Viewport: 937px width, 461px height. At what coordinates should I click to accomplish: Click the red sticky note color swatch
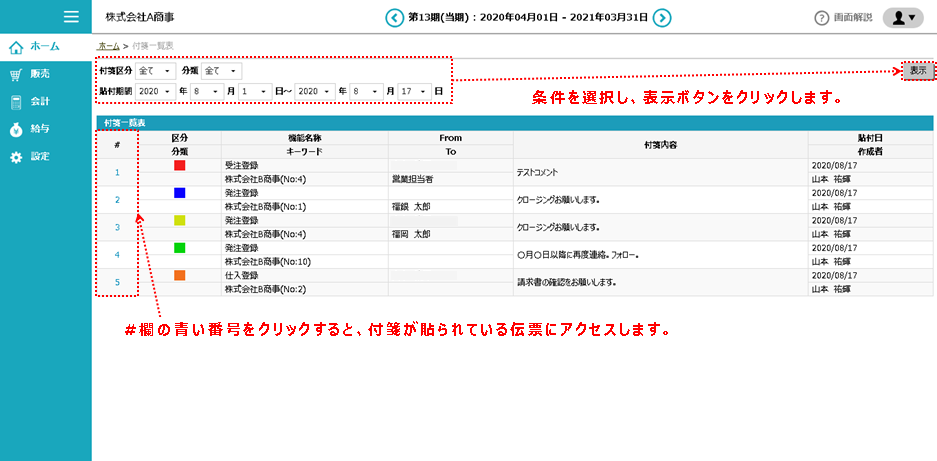(x=179, y=165)
